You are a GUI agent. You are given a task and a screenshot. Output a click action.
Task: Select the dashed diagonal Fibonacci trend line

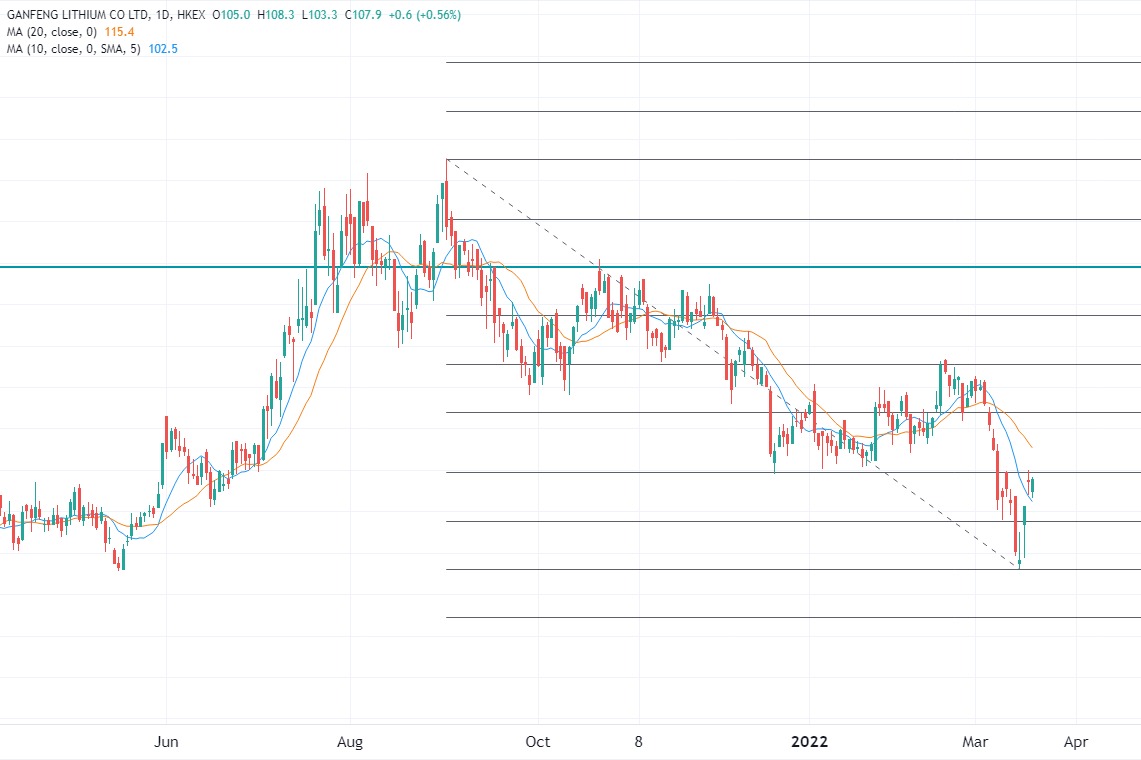point(700,340)
